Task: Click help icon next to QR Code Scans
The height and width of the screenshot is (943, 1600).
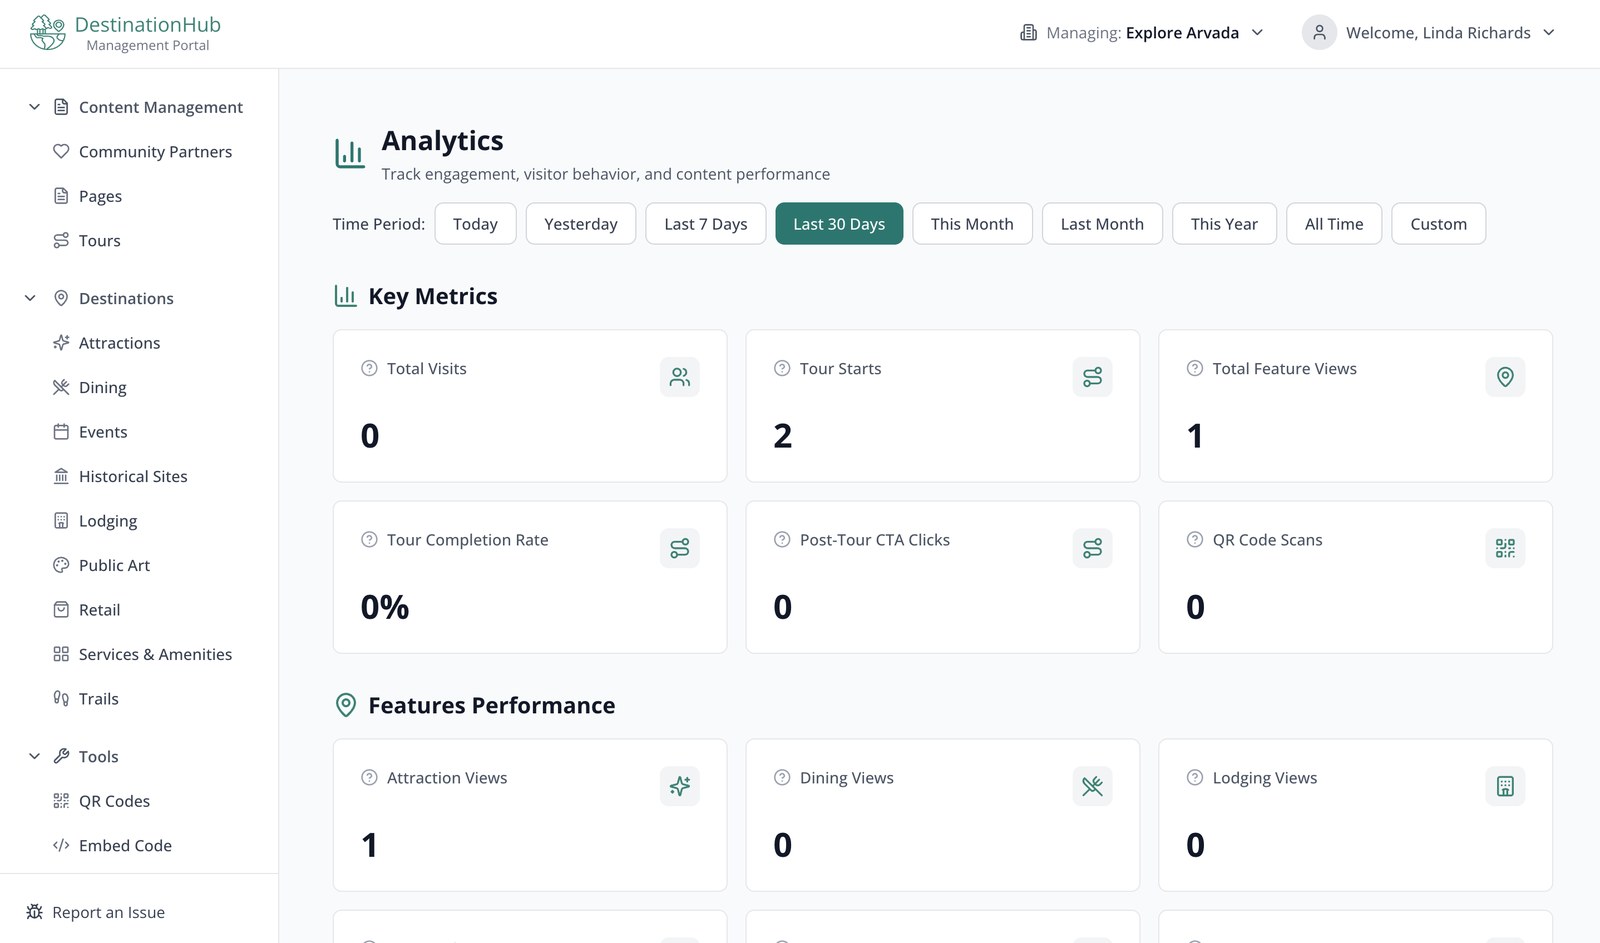Action: click(x=1195, y=539)
